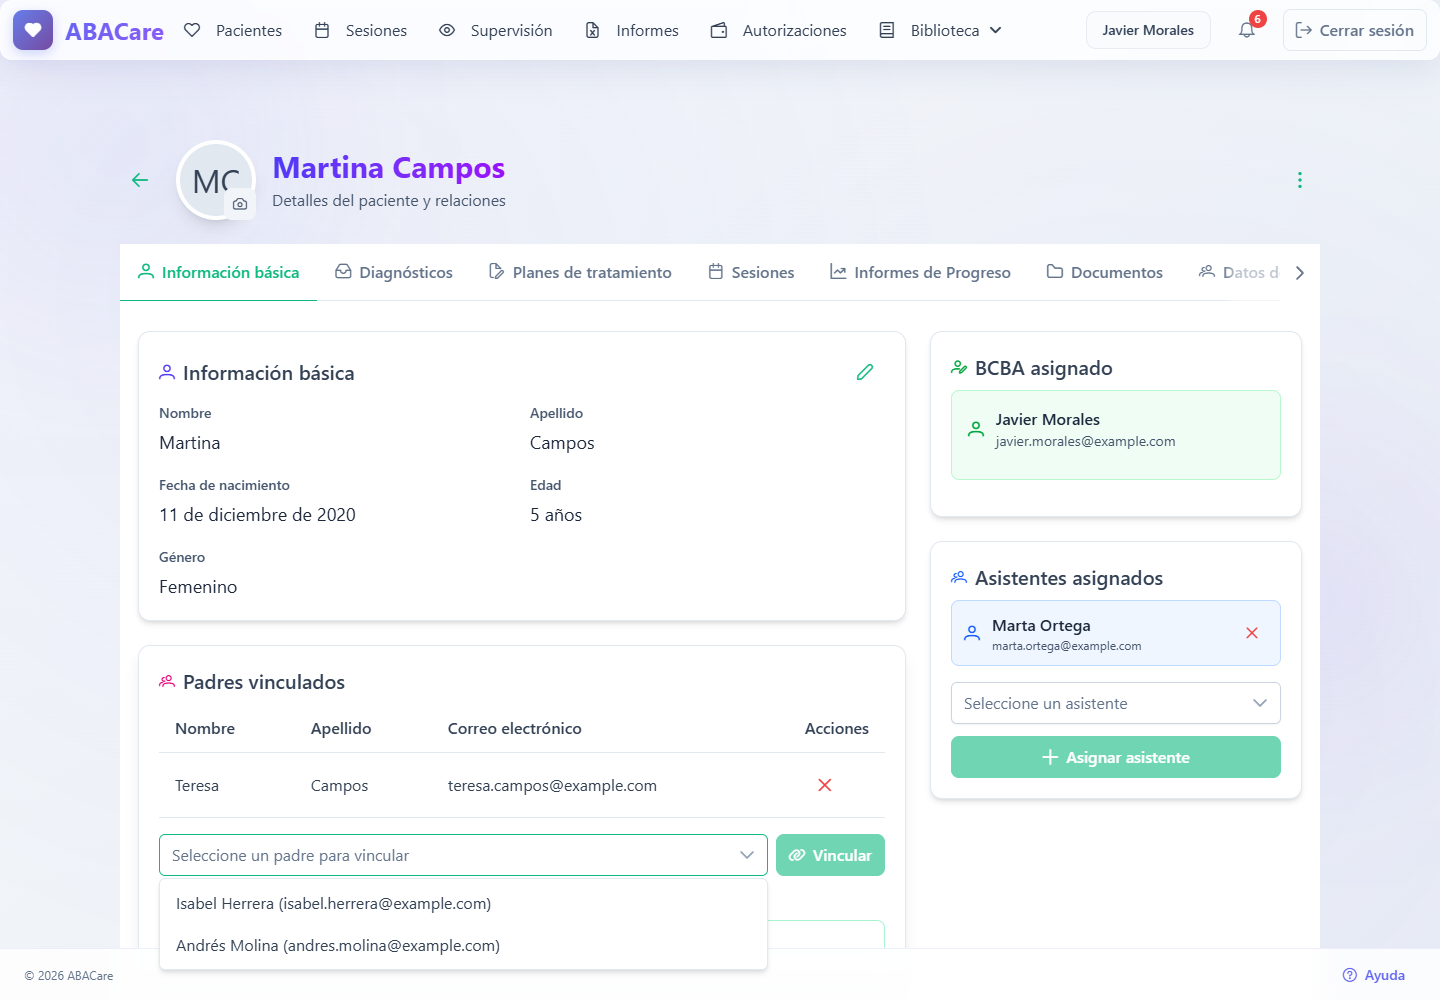Remove assistant Marta Ortega with X
The image size is (1440, 1000).
coord(1252,633)
